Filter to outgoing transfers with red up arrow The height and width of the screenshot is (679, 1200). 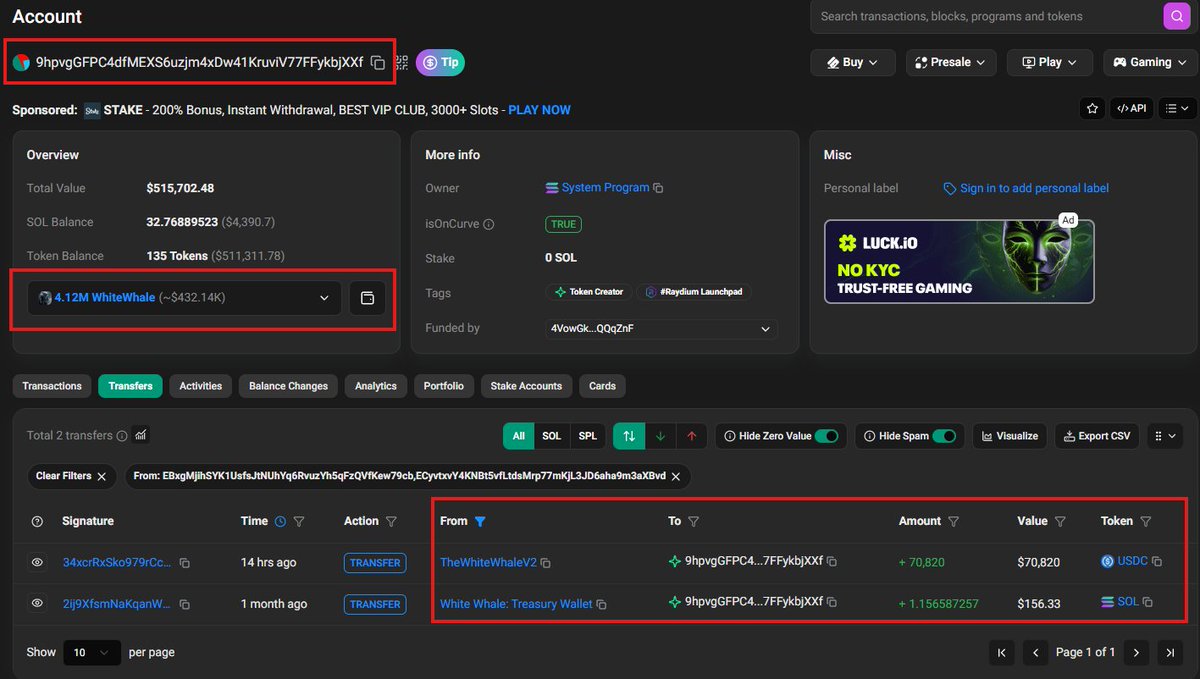click(691, 436)
